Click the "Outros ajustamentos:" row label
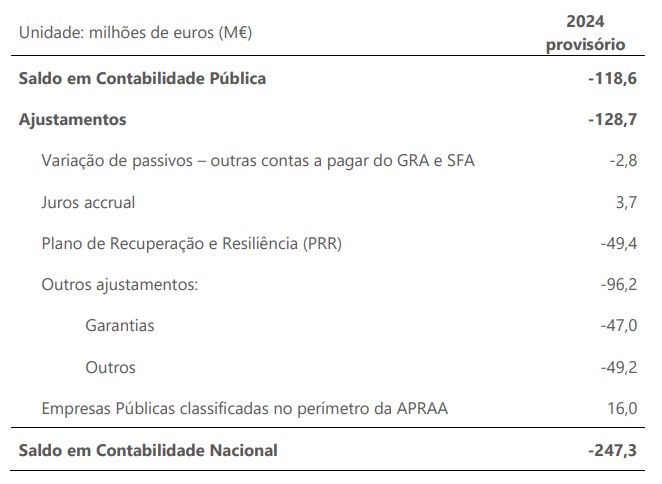The width and height of the screenshot is (662, 484). click(x=119, y=284)
